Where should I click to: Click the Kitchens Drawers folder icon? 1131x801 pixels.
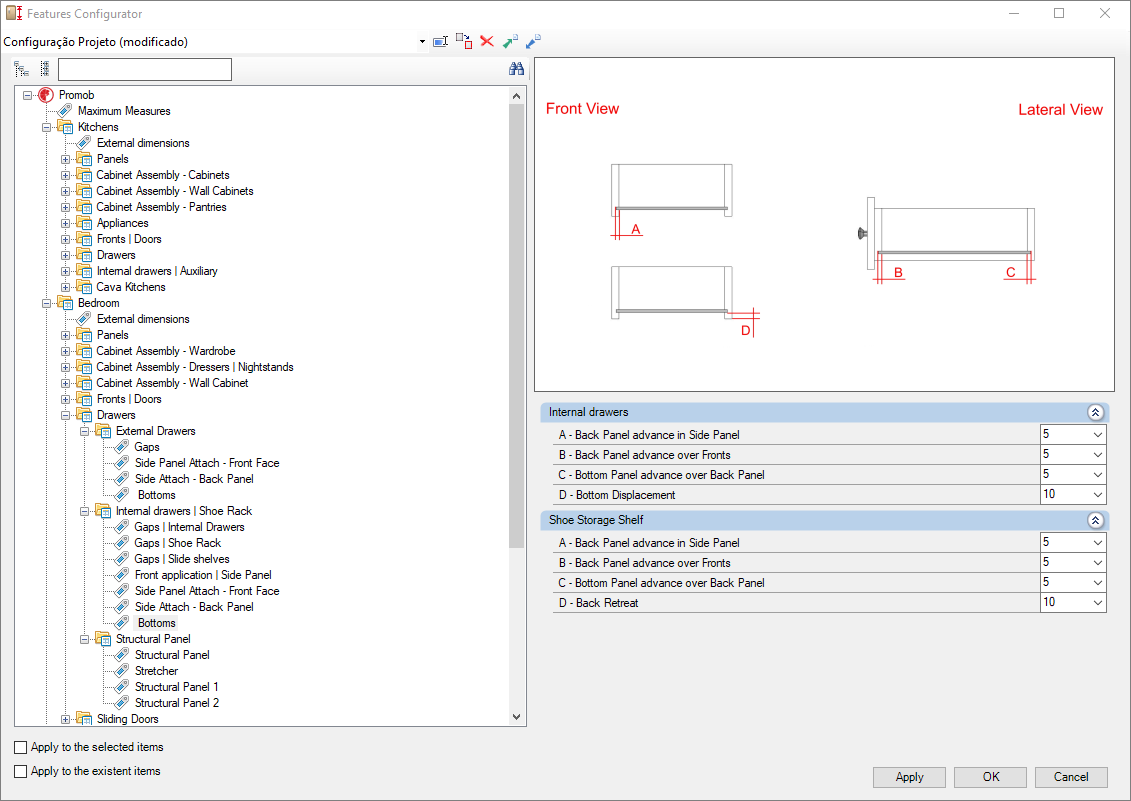(84, 255)
